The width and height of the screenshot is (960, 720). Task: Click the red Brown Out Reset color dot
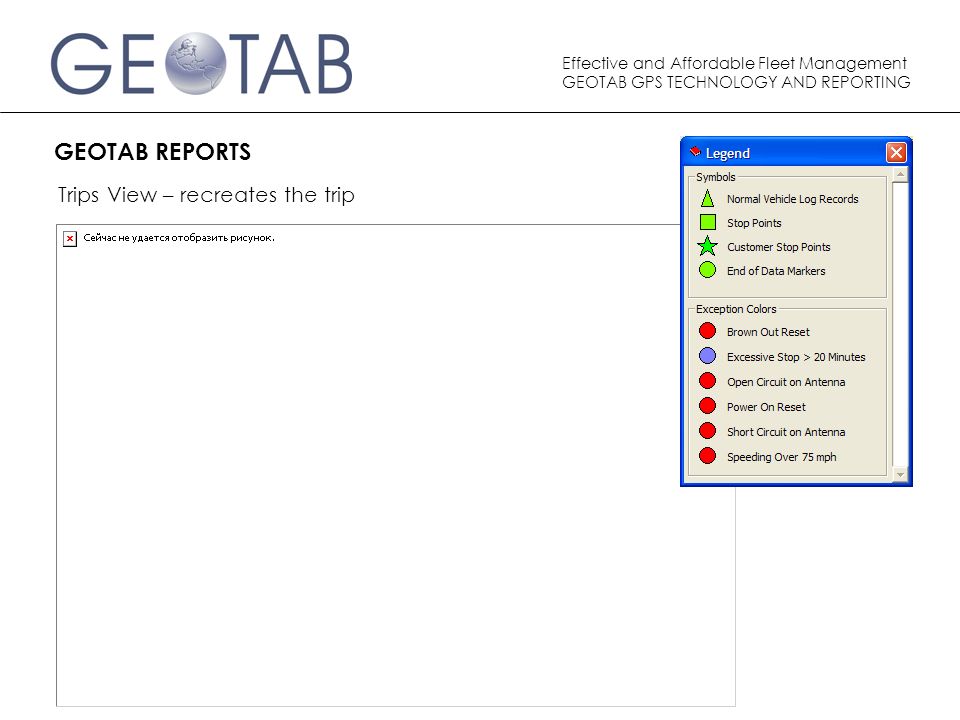coord(707,331)
